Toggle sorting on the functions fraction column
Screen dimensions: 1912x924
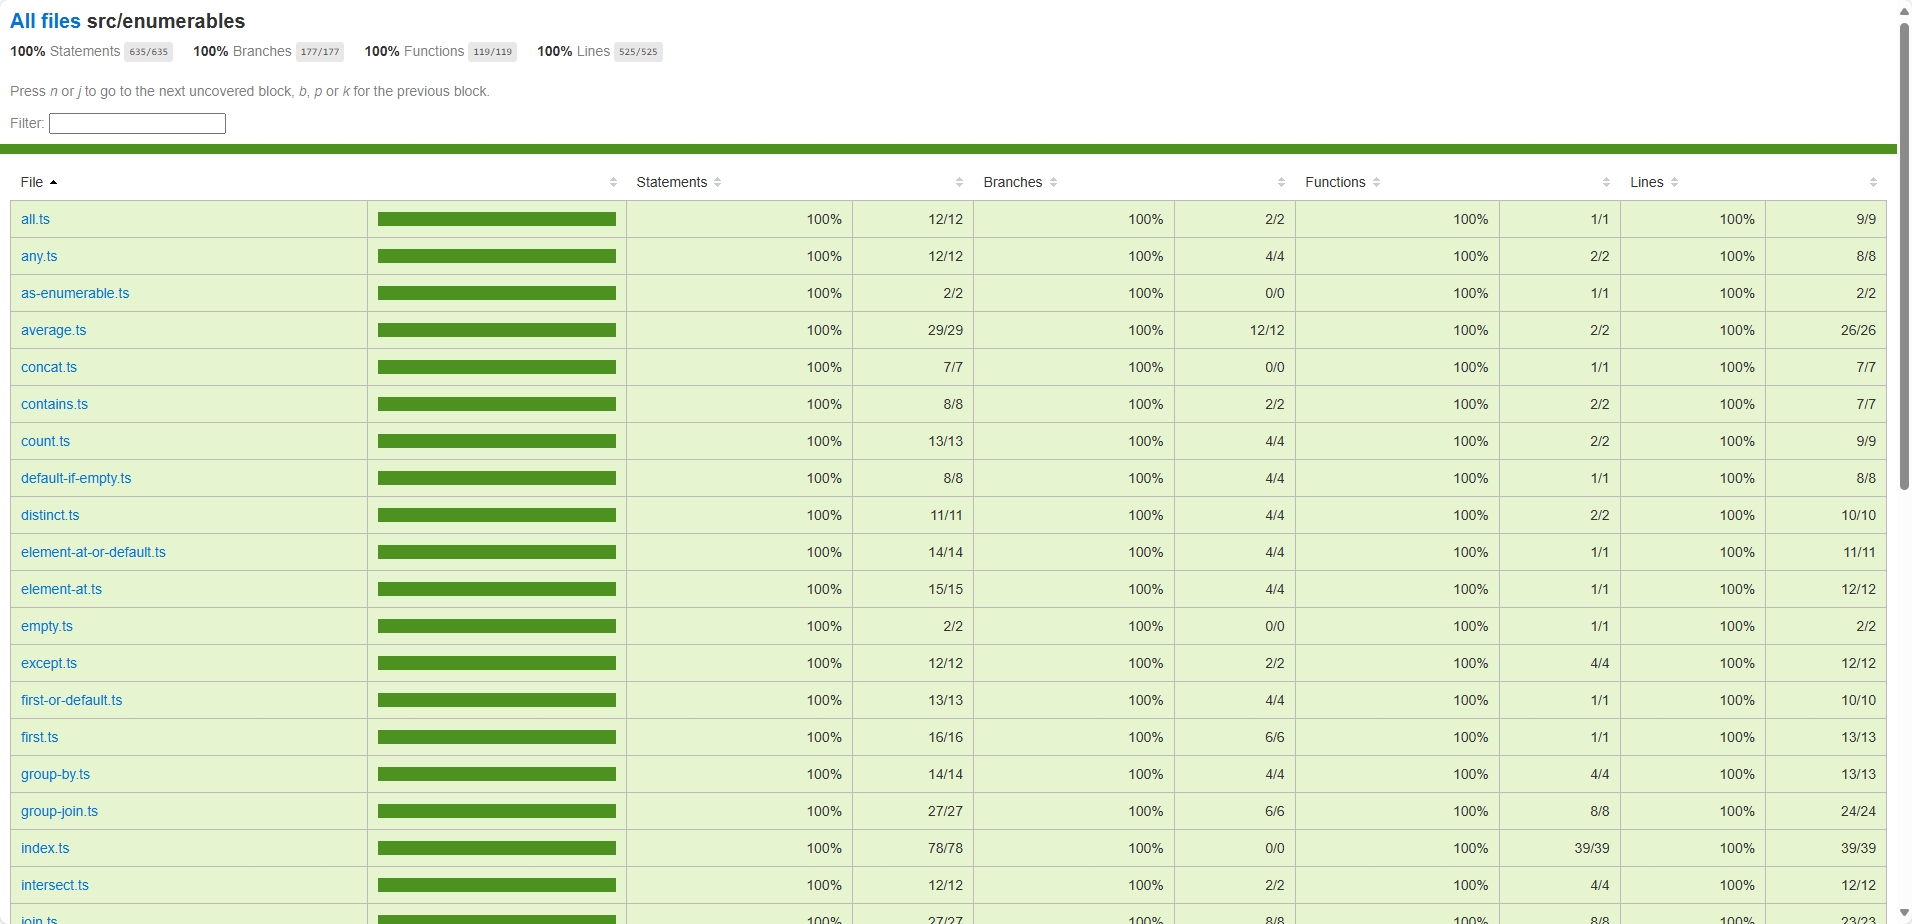[1606, 182]
